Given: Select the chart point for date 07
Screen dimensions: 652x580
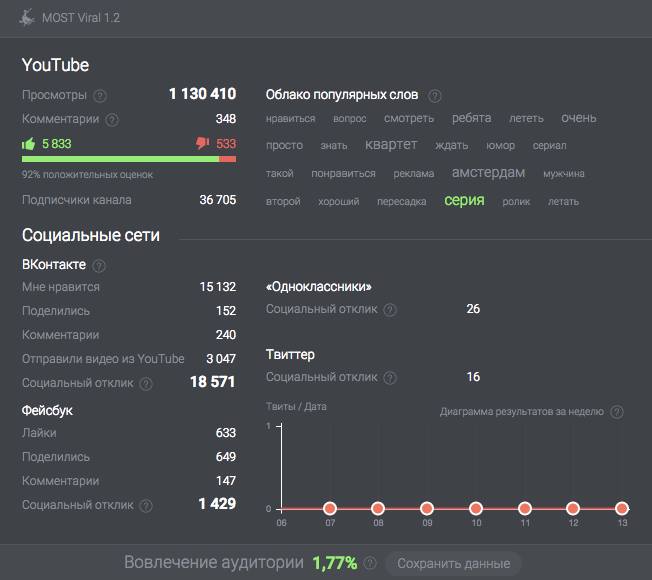Looking at the screenshot, I should (x=330, y=508).
